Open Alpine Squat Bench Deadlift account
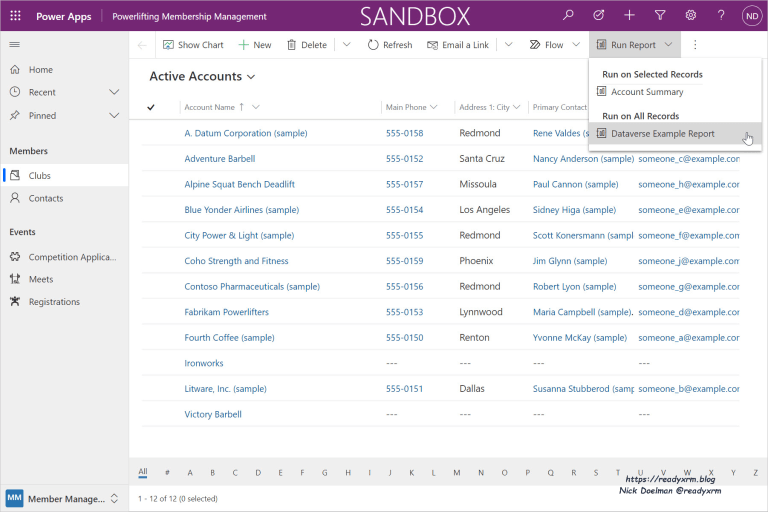Viewport: 768px width, 512px height. [x=240, y=184]
